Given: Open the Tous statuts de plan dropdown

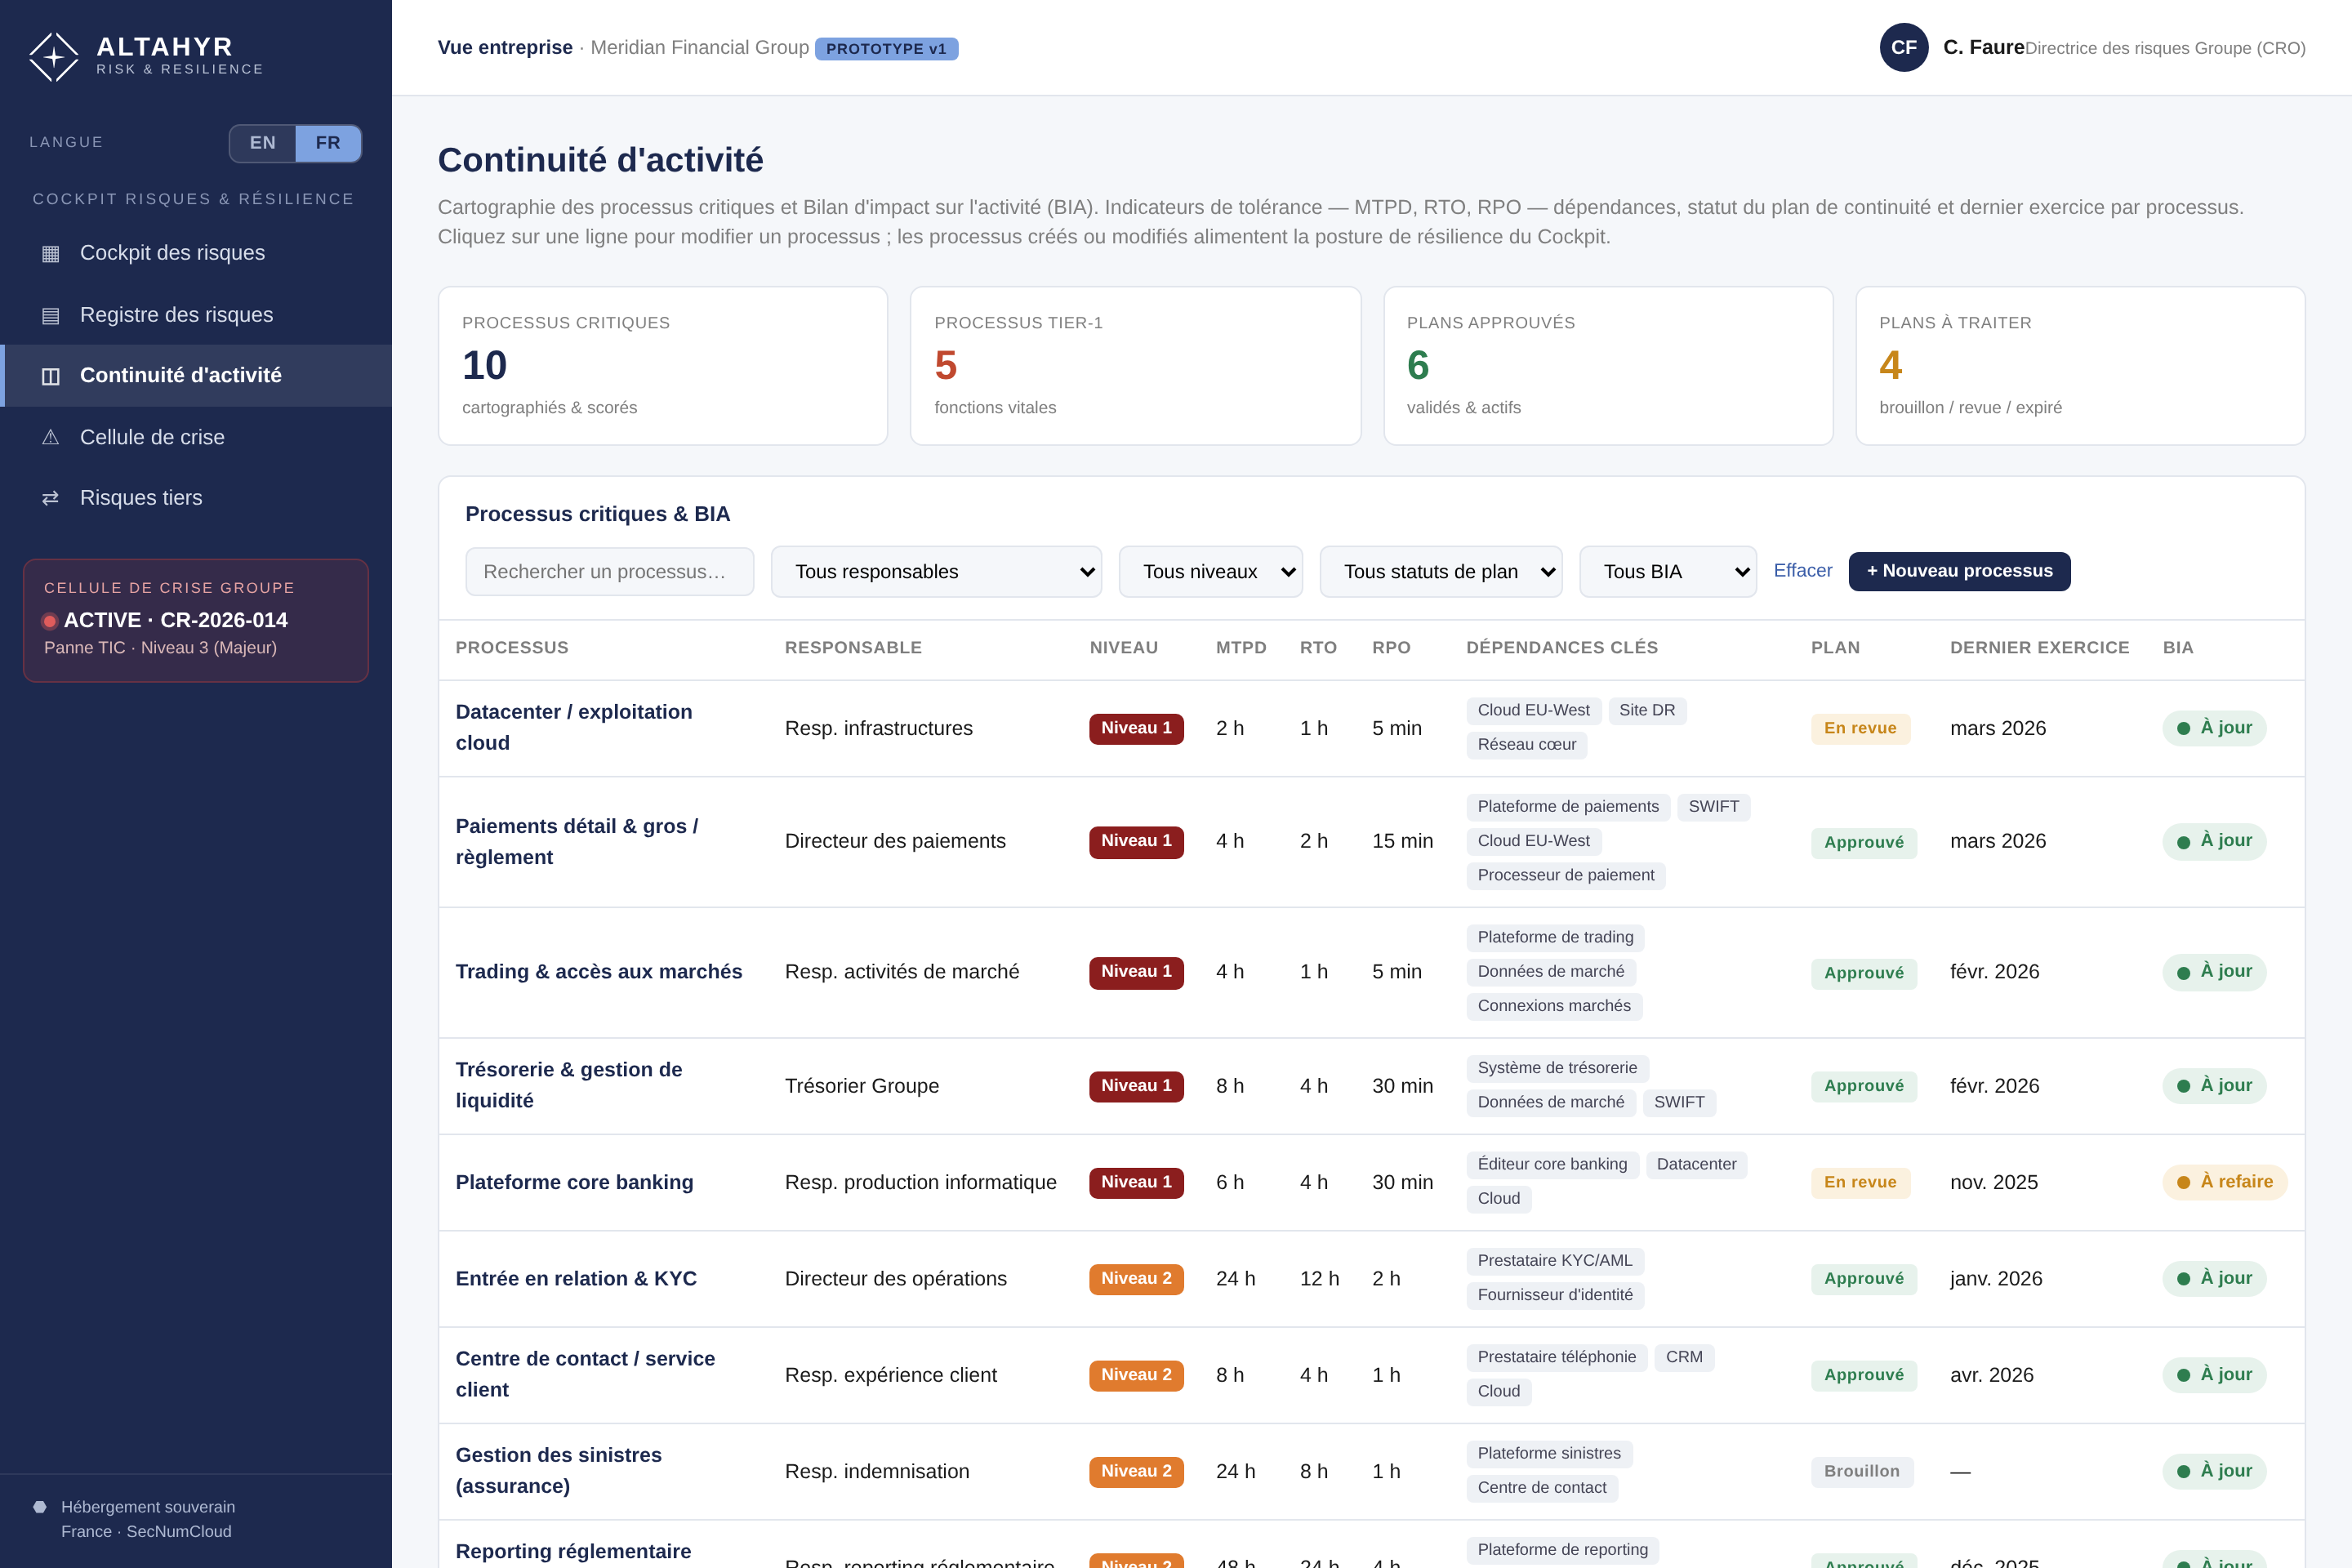Looking at the screenshot, I should coord(1441,572).
